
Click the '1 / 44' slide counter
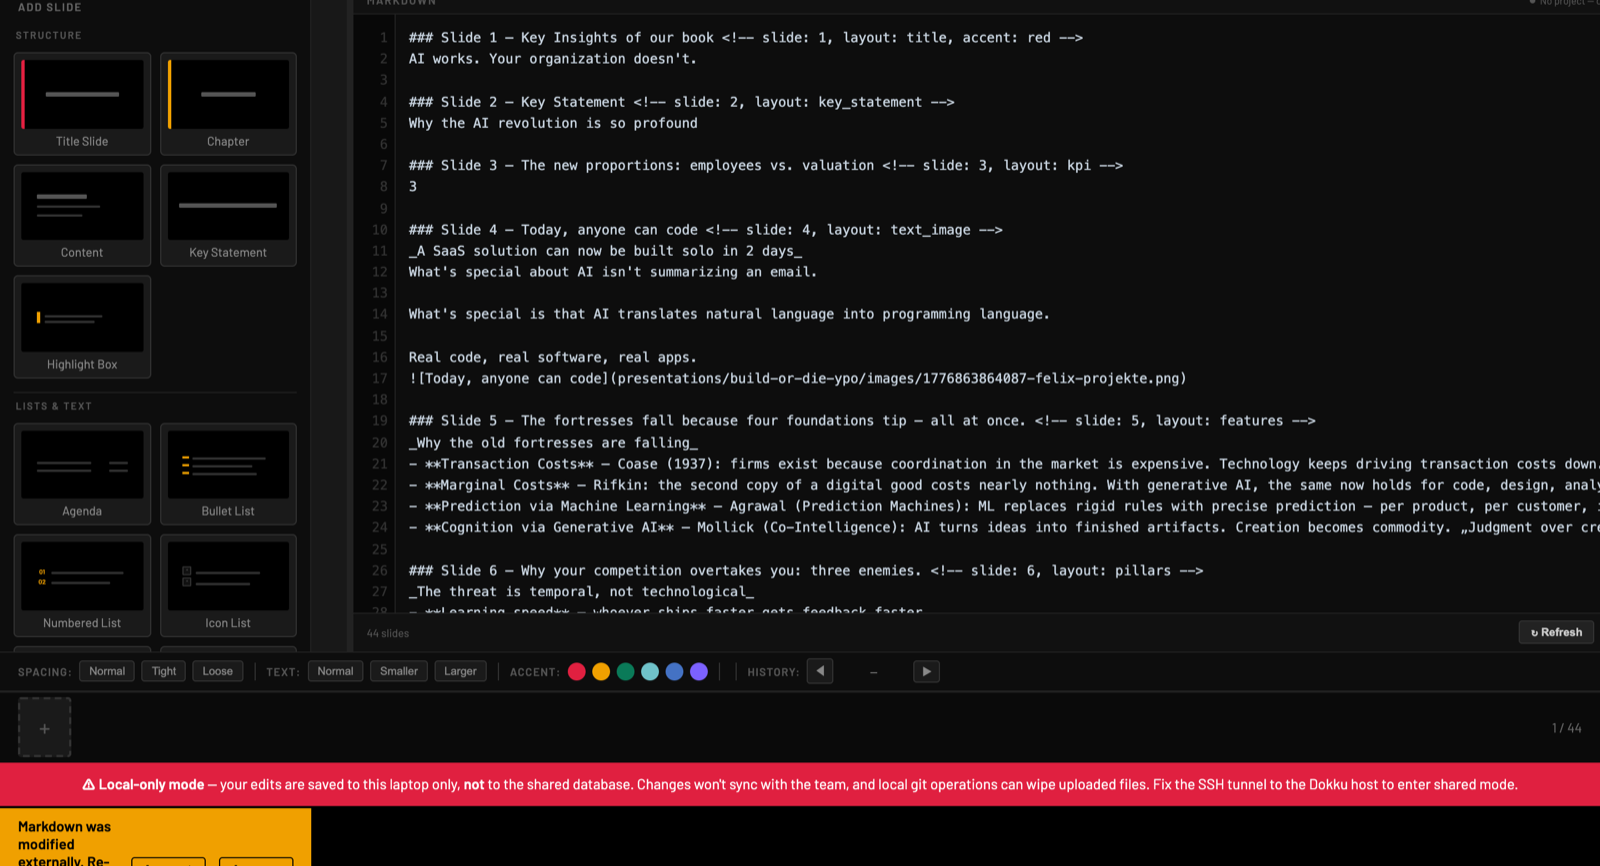tap(1566, 728)
